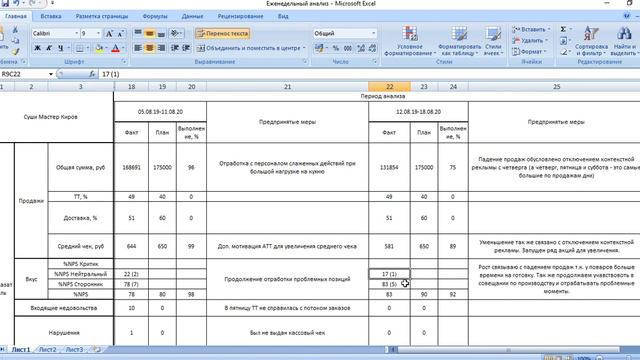The width and height of the screenshot is (640, 360).
Task: Toggle center horizontal alignment
Action: 150,48
